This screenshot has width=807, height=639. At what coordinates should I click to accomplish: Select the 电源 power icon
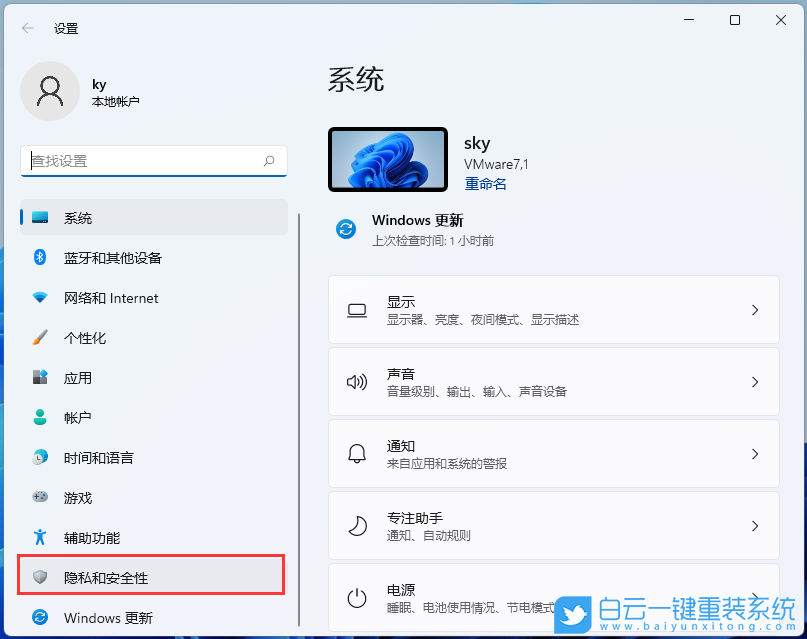click(x=356, y=597)
